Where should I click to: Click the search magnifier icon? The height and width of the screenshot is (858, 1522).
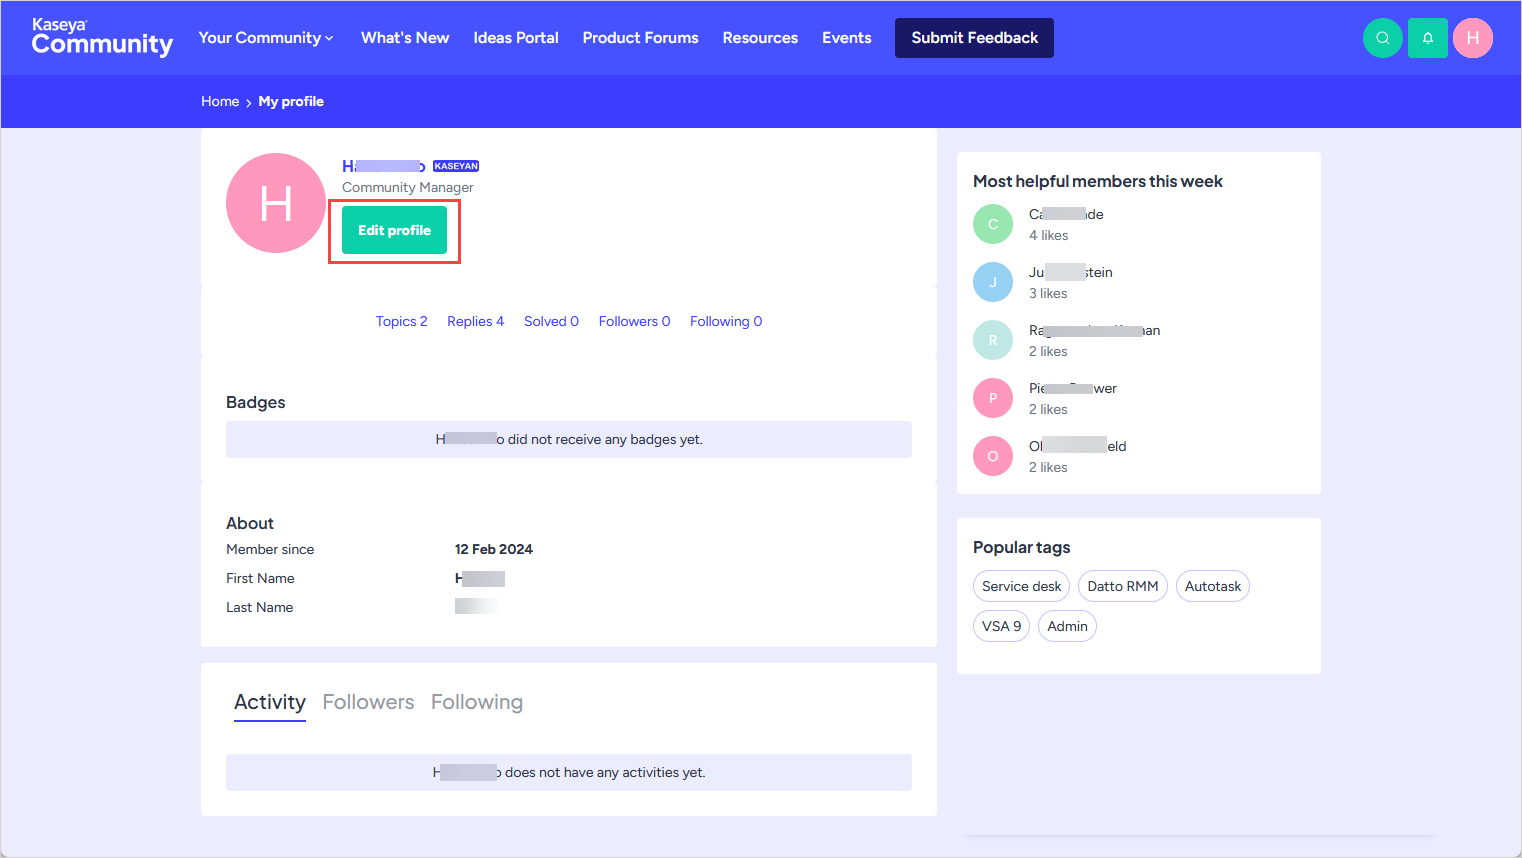tap(1382, 38)
